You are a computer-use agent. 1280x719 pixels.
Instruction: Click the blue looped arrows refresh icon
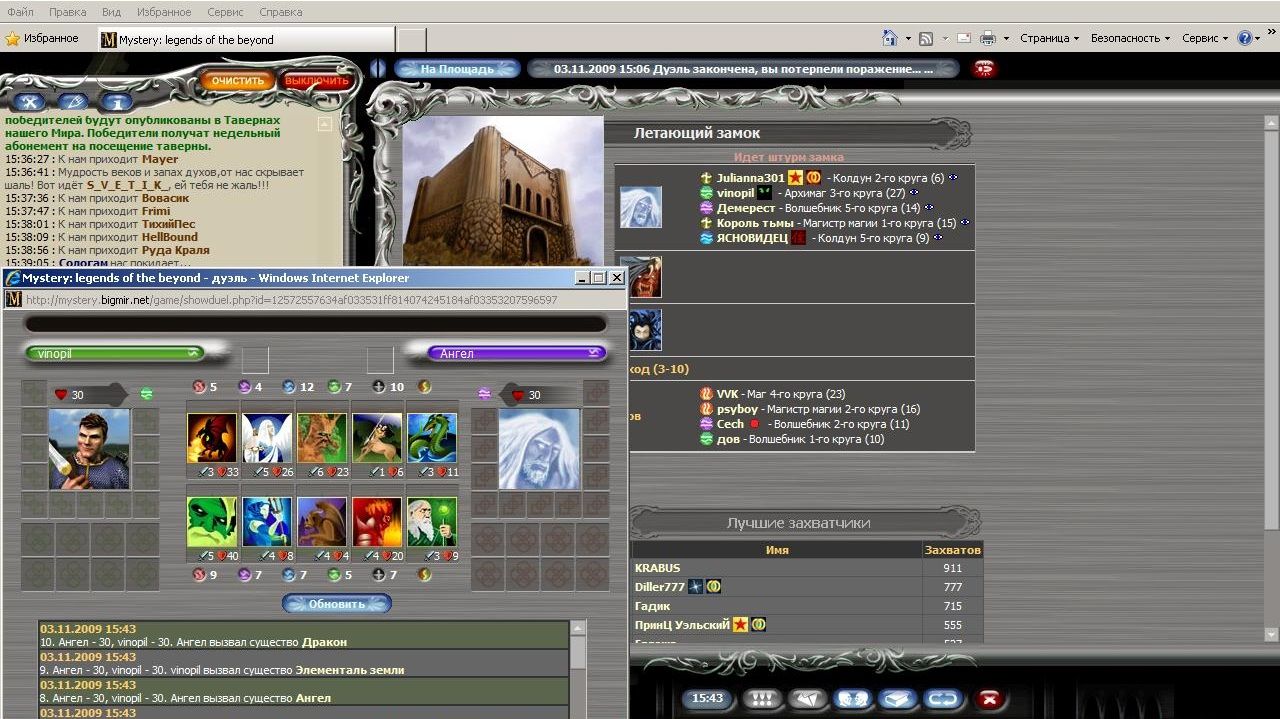(942, 699)
